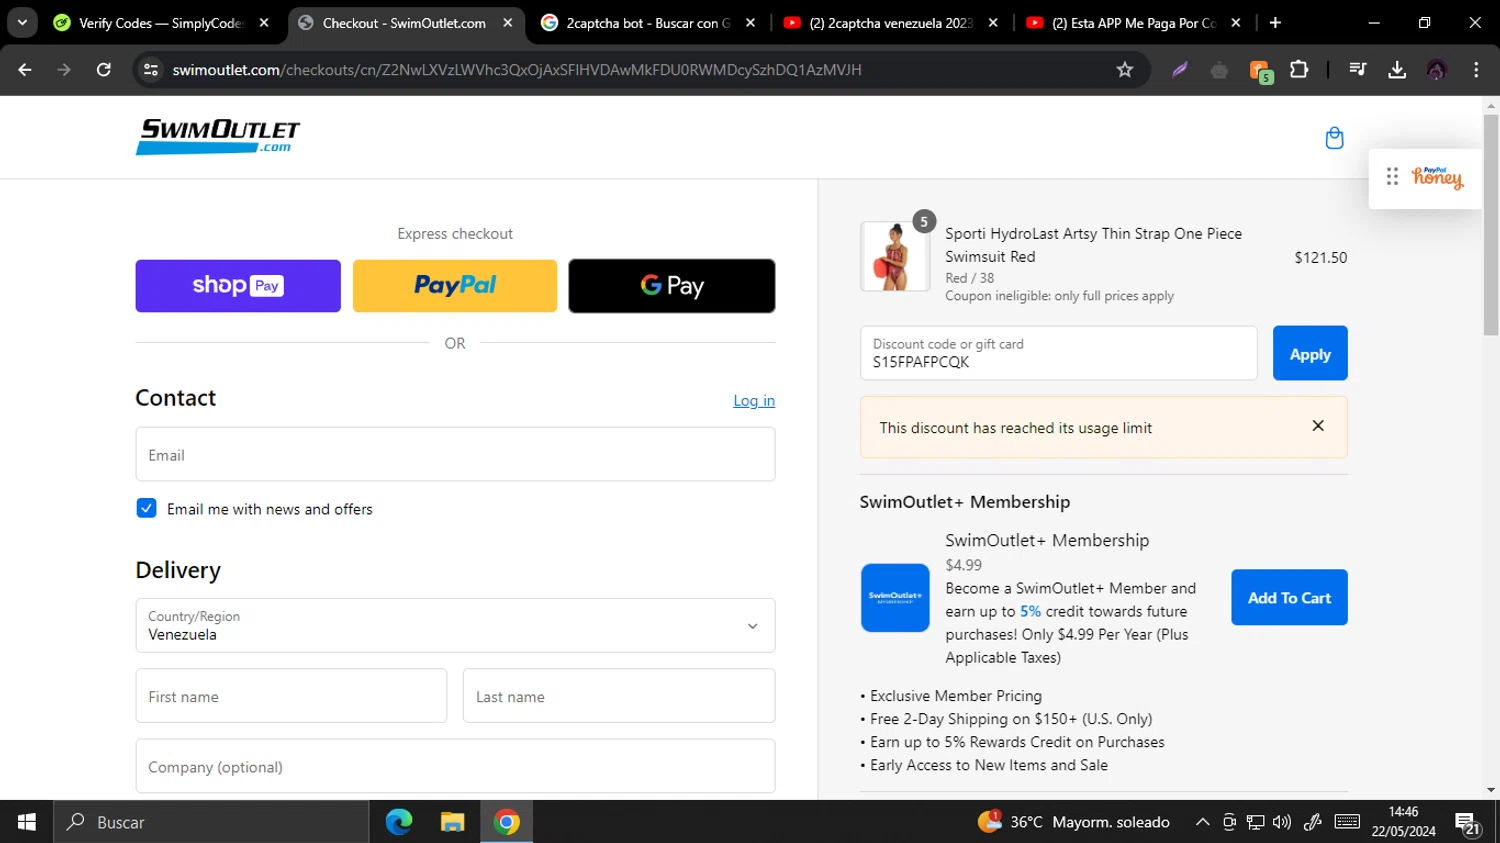
Task: Expand the tab search dropdown arrow
Action: point(22,22)
